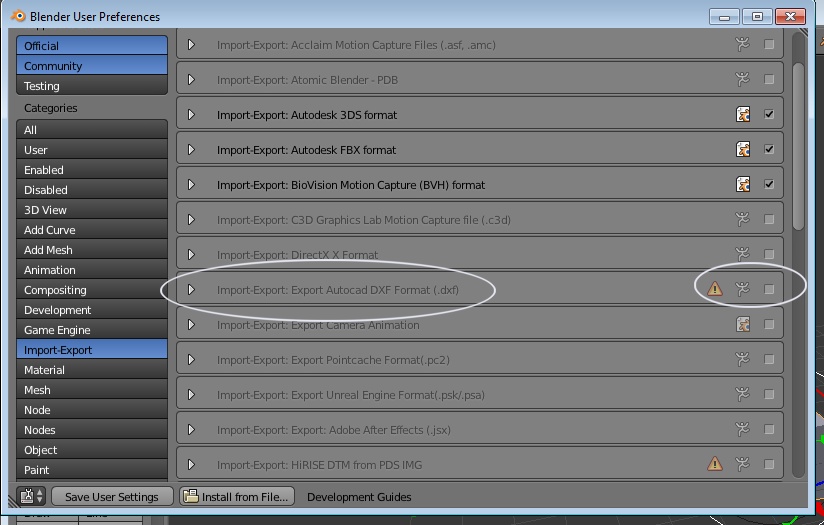Enable the Export Camera Animation addon

point(769,324)
